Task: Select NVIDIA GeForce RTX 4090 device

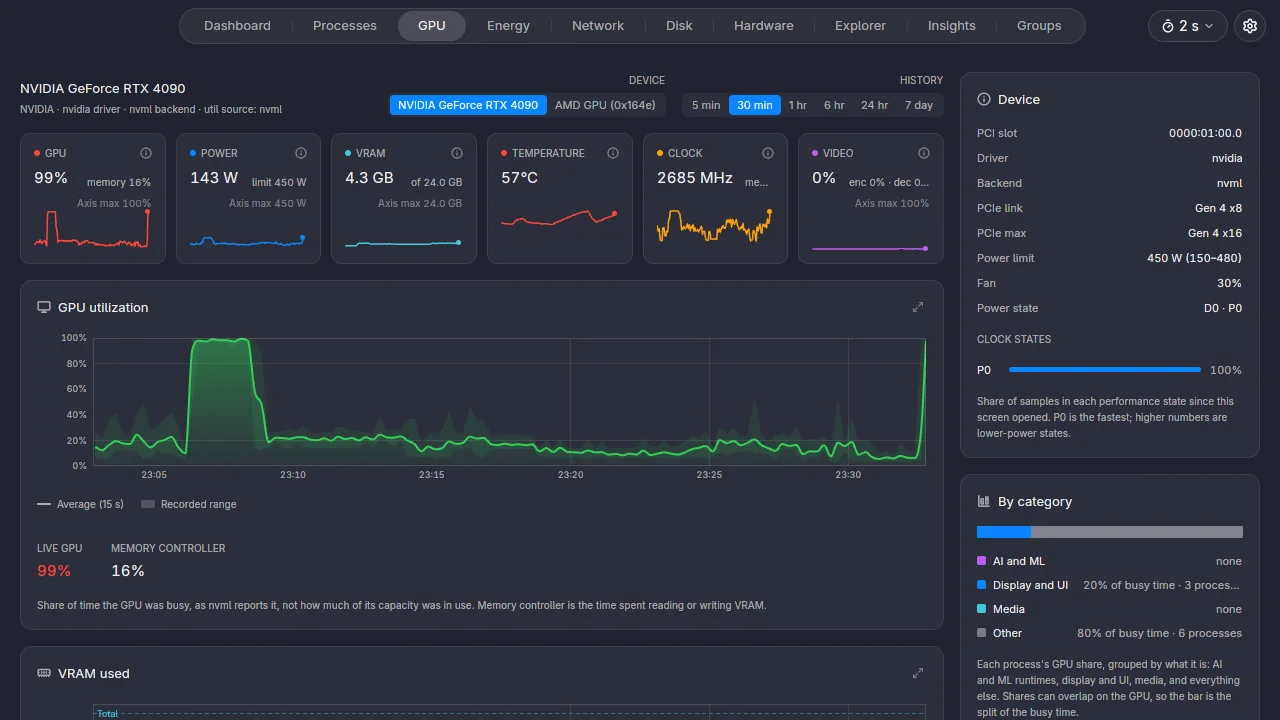Action: pyautogui.click(x=468, y=105)
